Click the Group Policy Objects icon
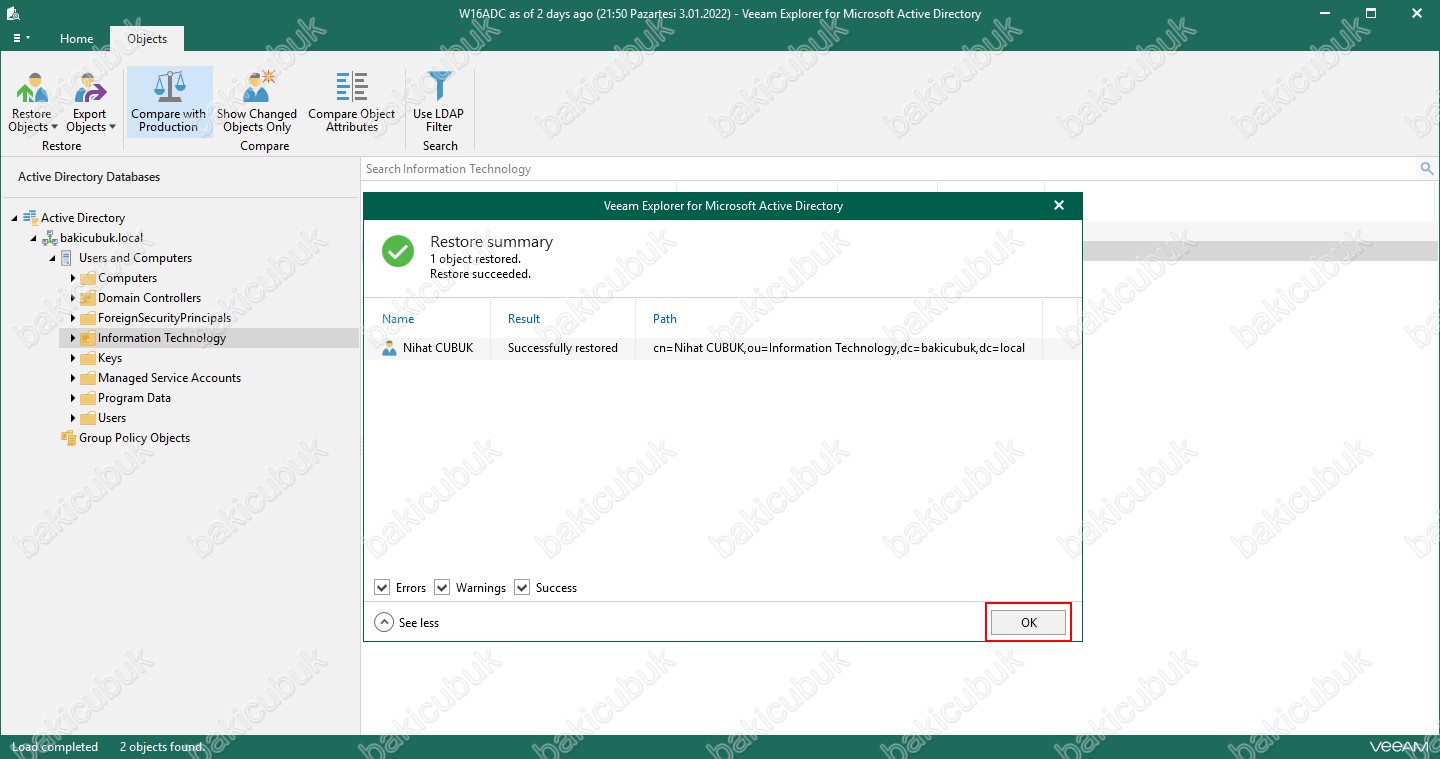Image resolution: width=1440 pixels, height=759 pixels. click(x=68, y=438)
